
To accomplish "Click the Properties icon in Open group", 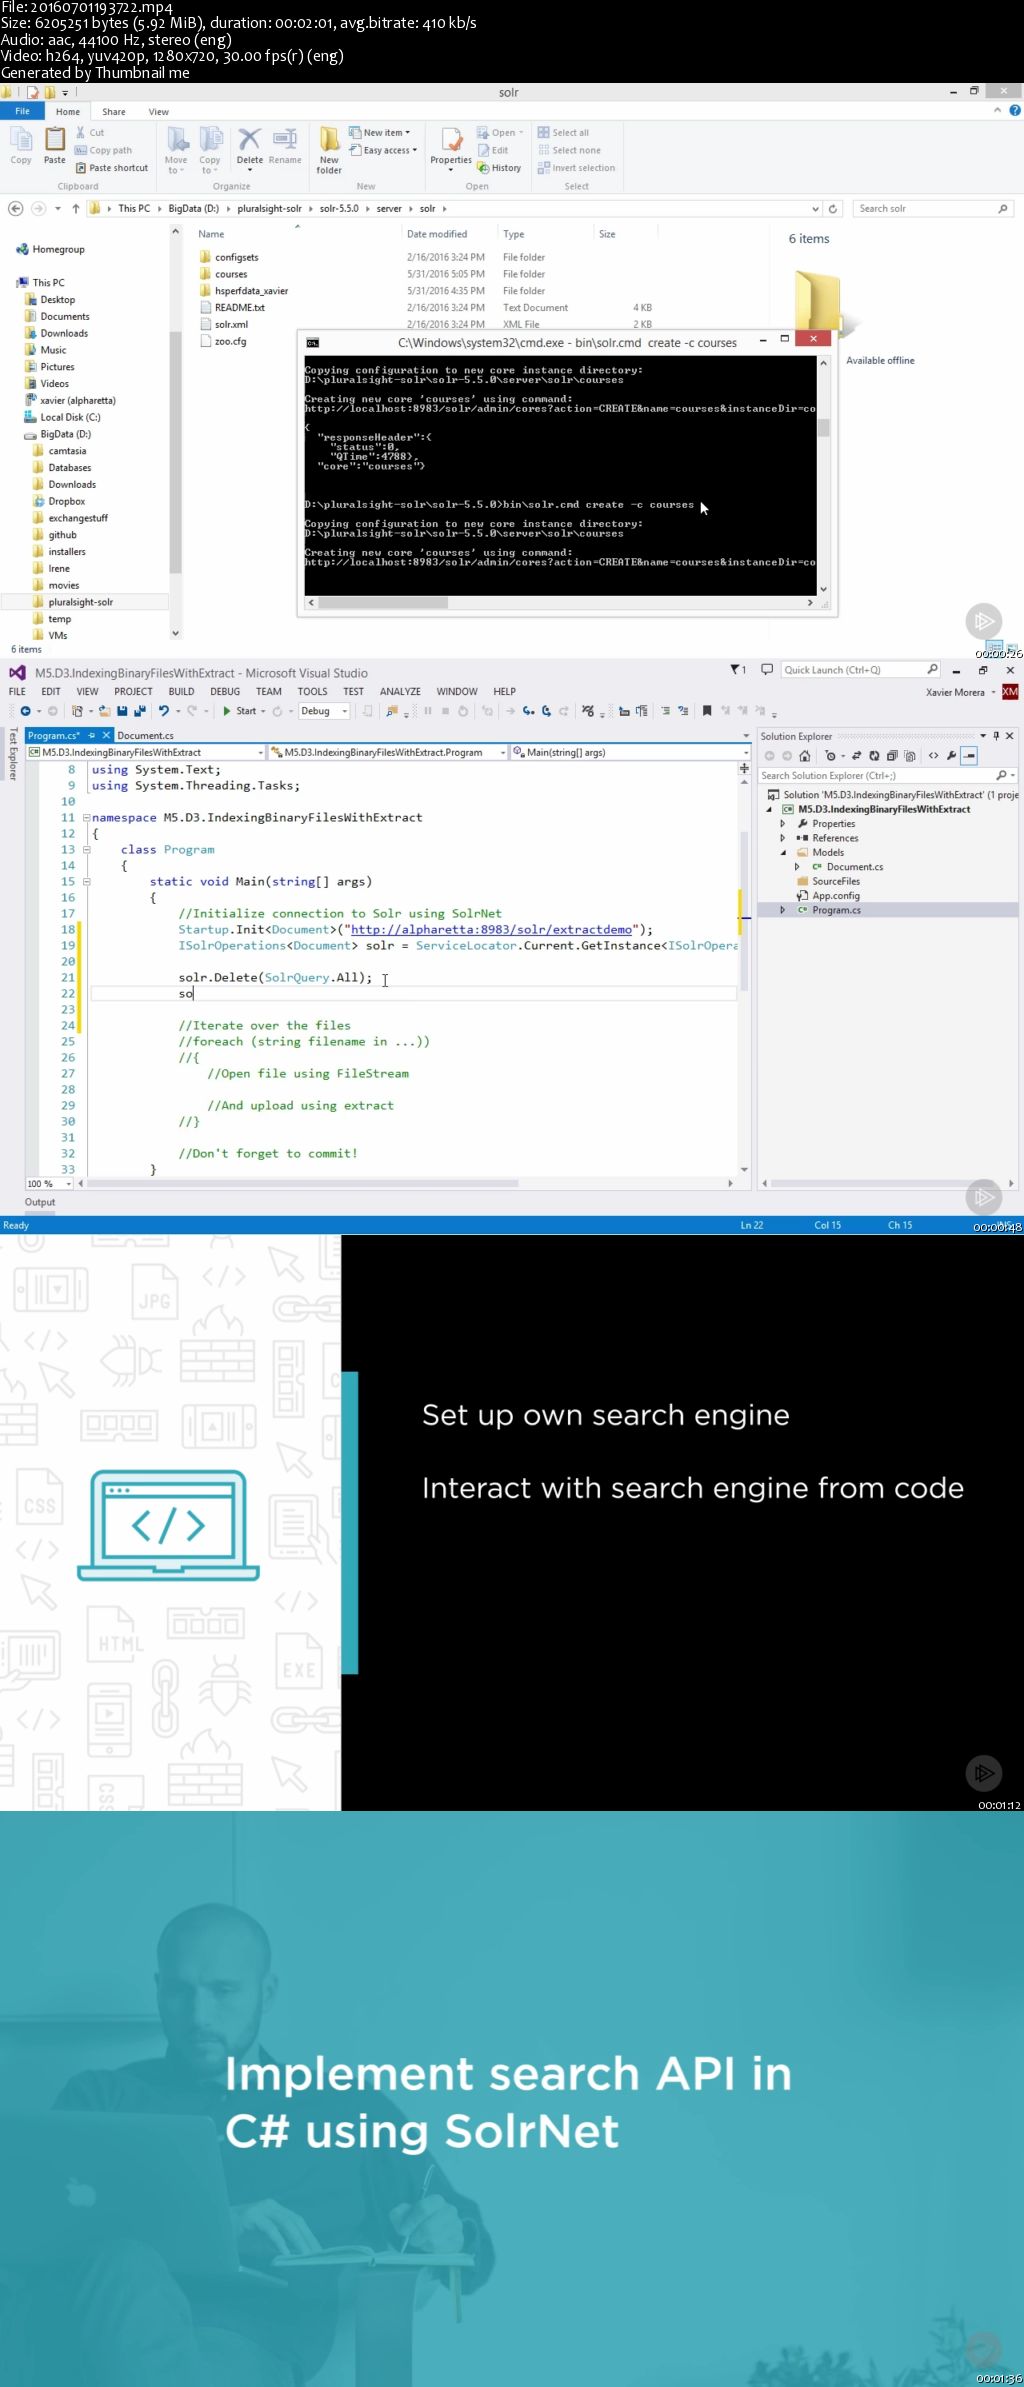I will pos(451,139).
